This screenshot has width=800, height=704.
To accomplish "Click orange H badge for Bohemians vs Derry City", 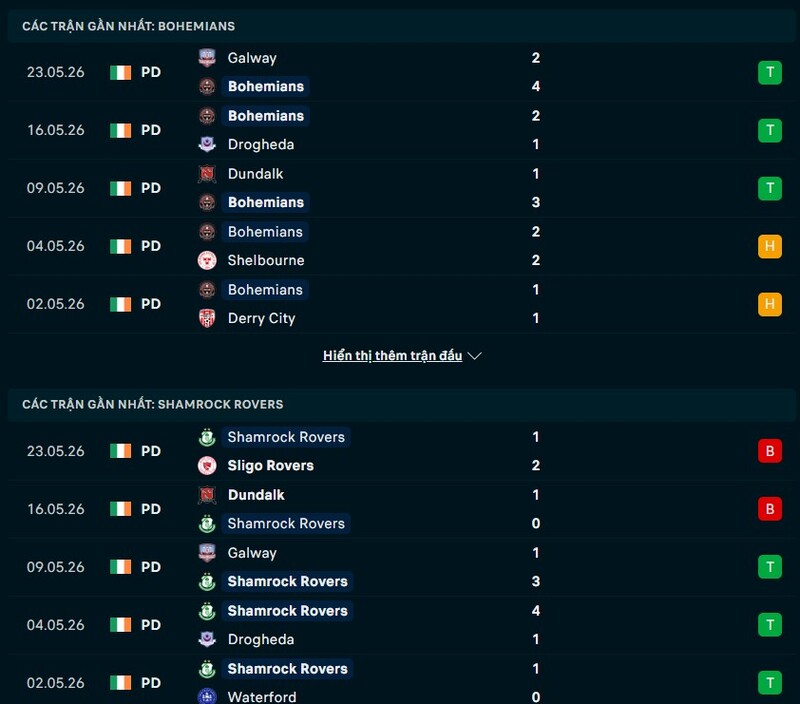I will [x=770, y=304].
